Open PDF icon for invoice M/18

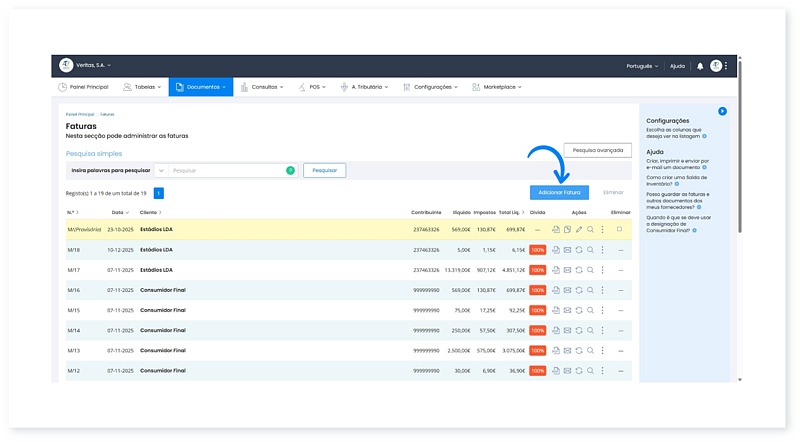pyautogui.click(x=555, y=250)
